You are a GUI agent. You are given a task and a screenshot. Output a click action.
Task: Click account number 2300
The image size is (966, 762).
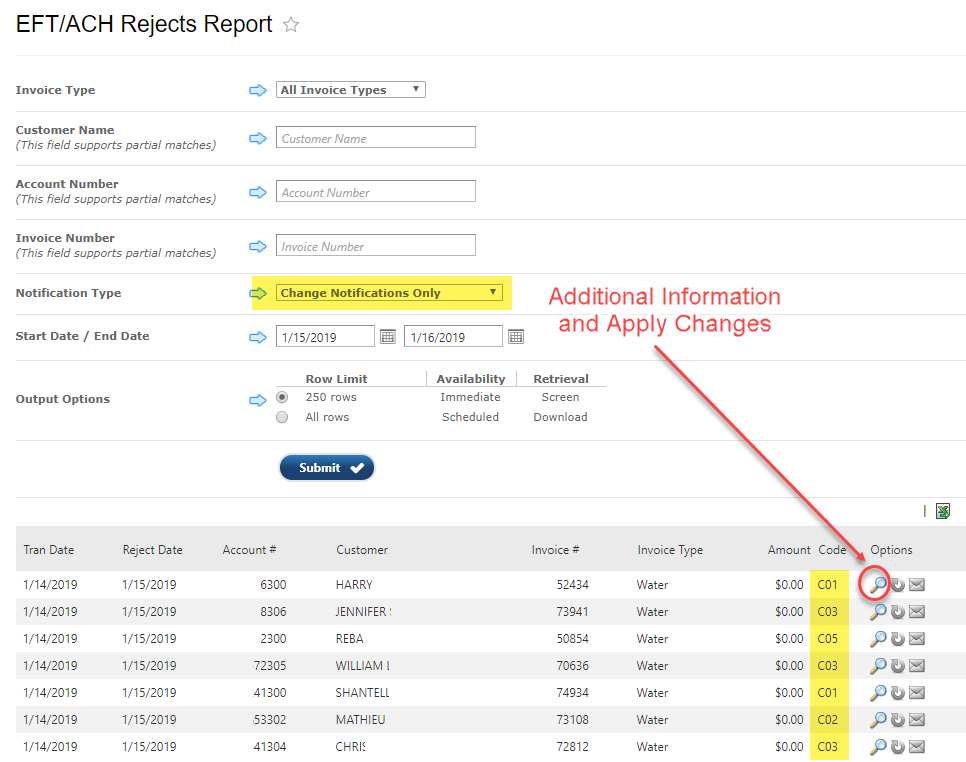click(x=274, y=639)
